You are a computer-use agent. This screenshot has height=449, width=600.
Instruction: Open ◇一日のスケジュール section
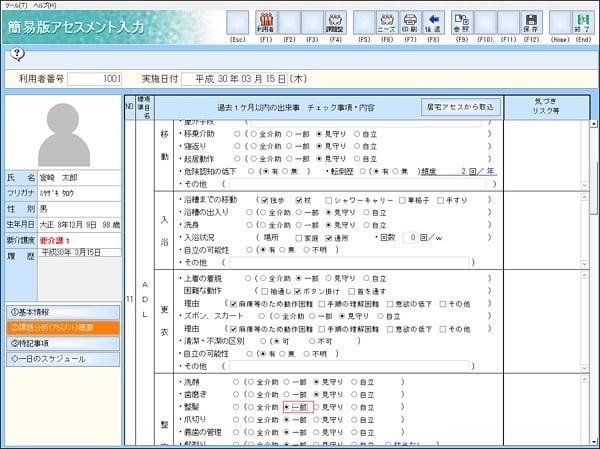coord(63,359)
